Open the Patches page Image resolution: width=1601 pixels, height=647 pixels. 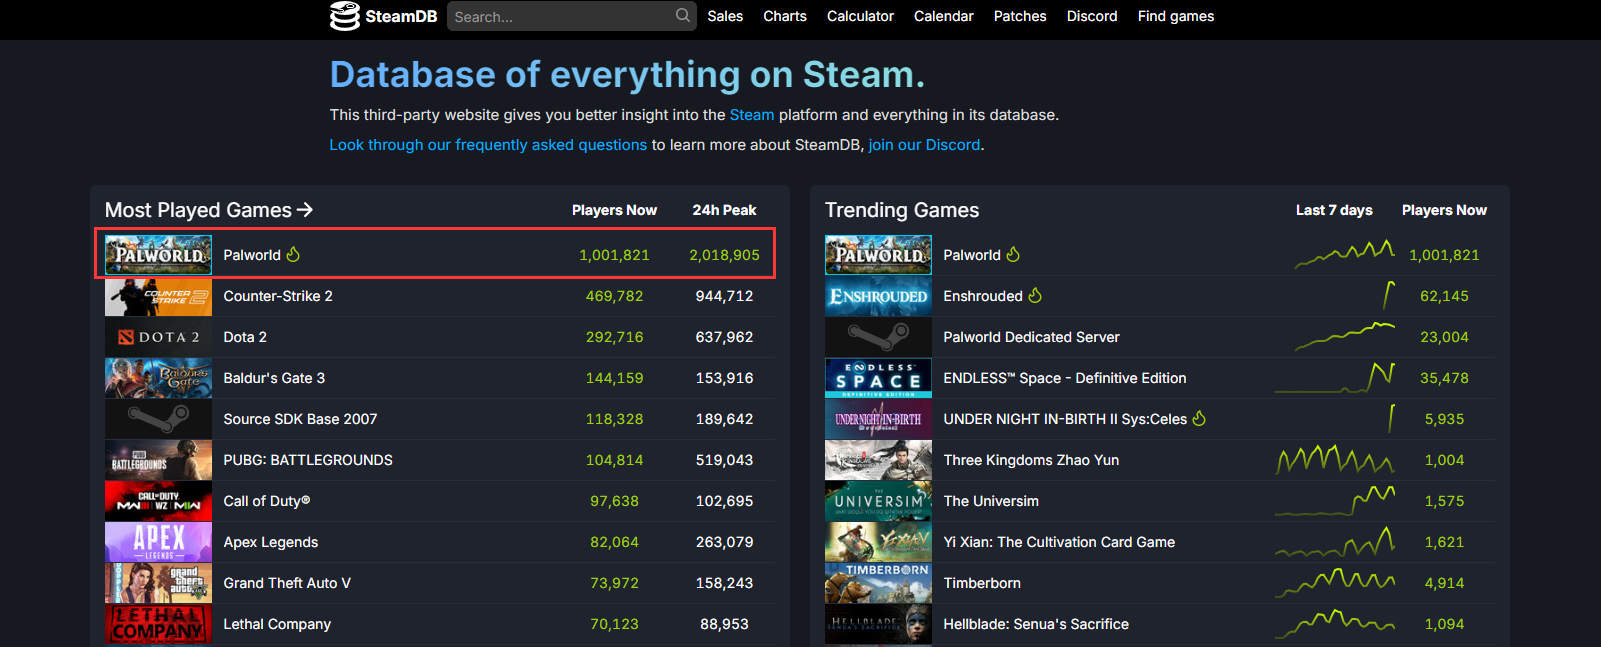(1020, 16)
